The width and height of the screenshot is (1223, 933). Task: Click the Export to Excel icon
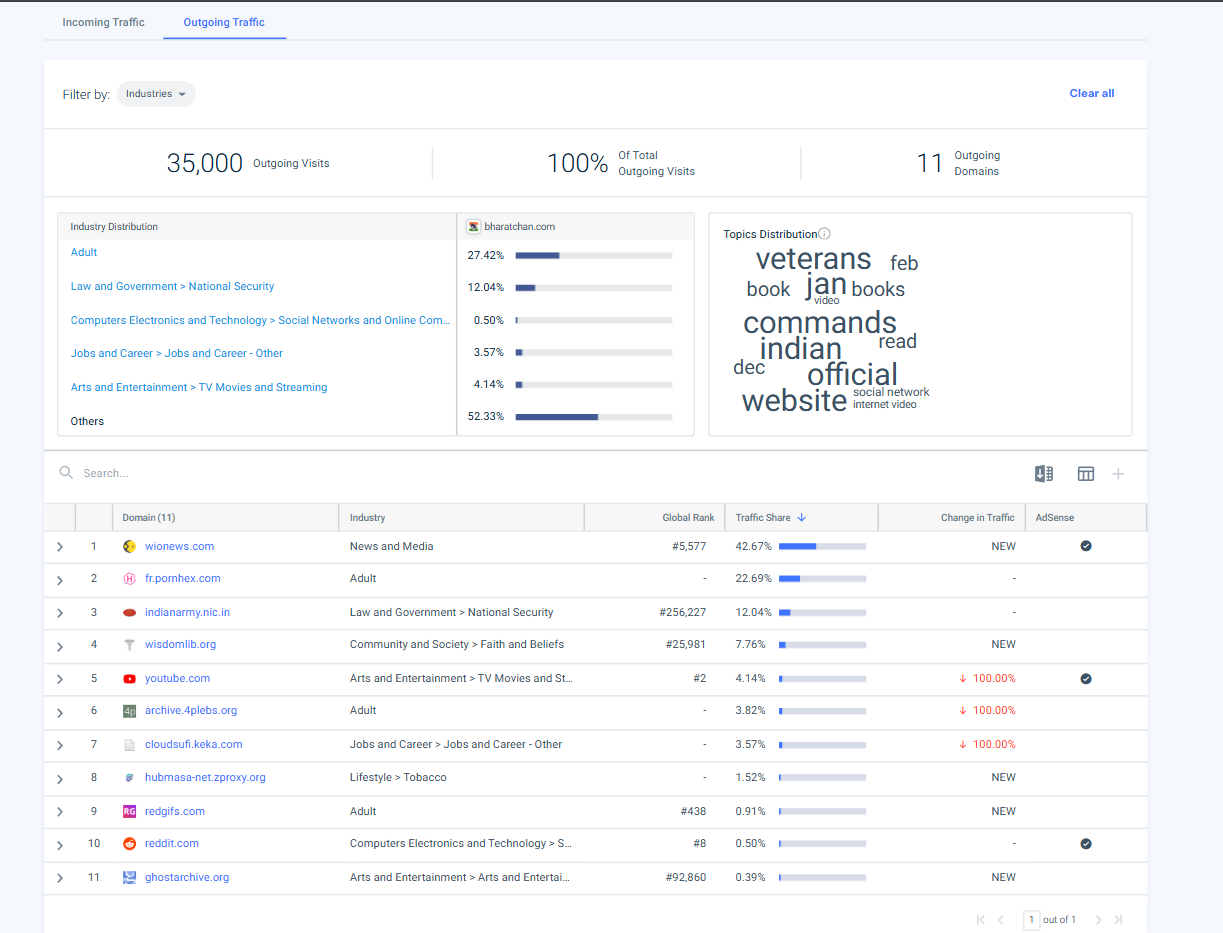point(1043,474)
